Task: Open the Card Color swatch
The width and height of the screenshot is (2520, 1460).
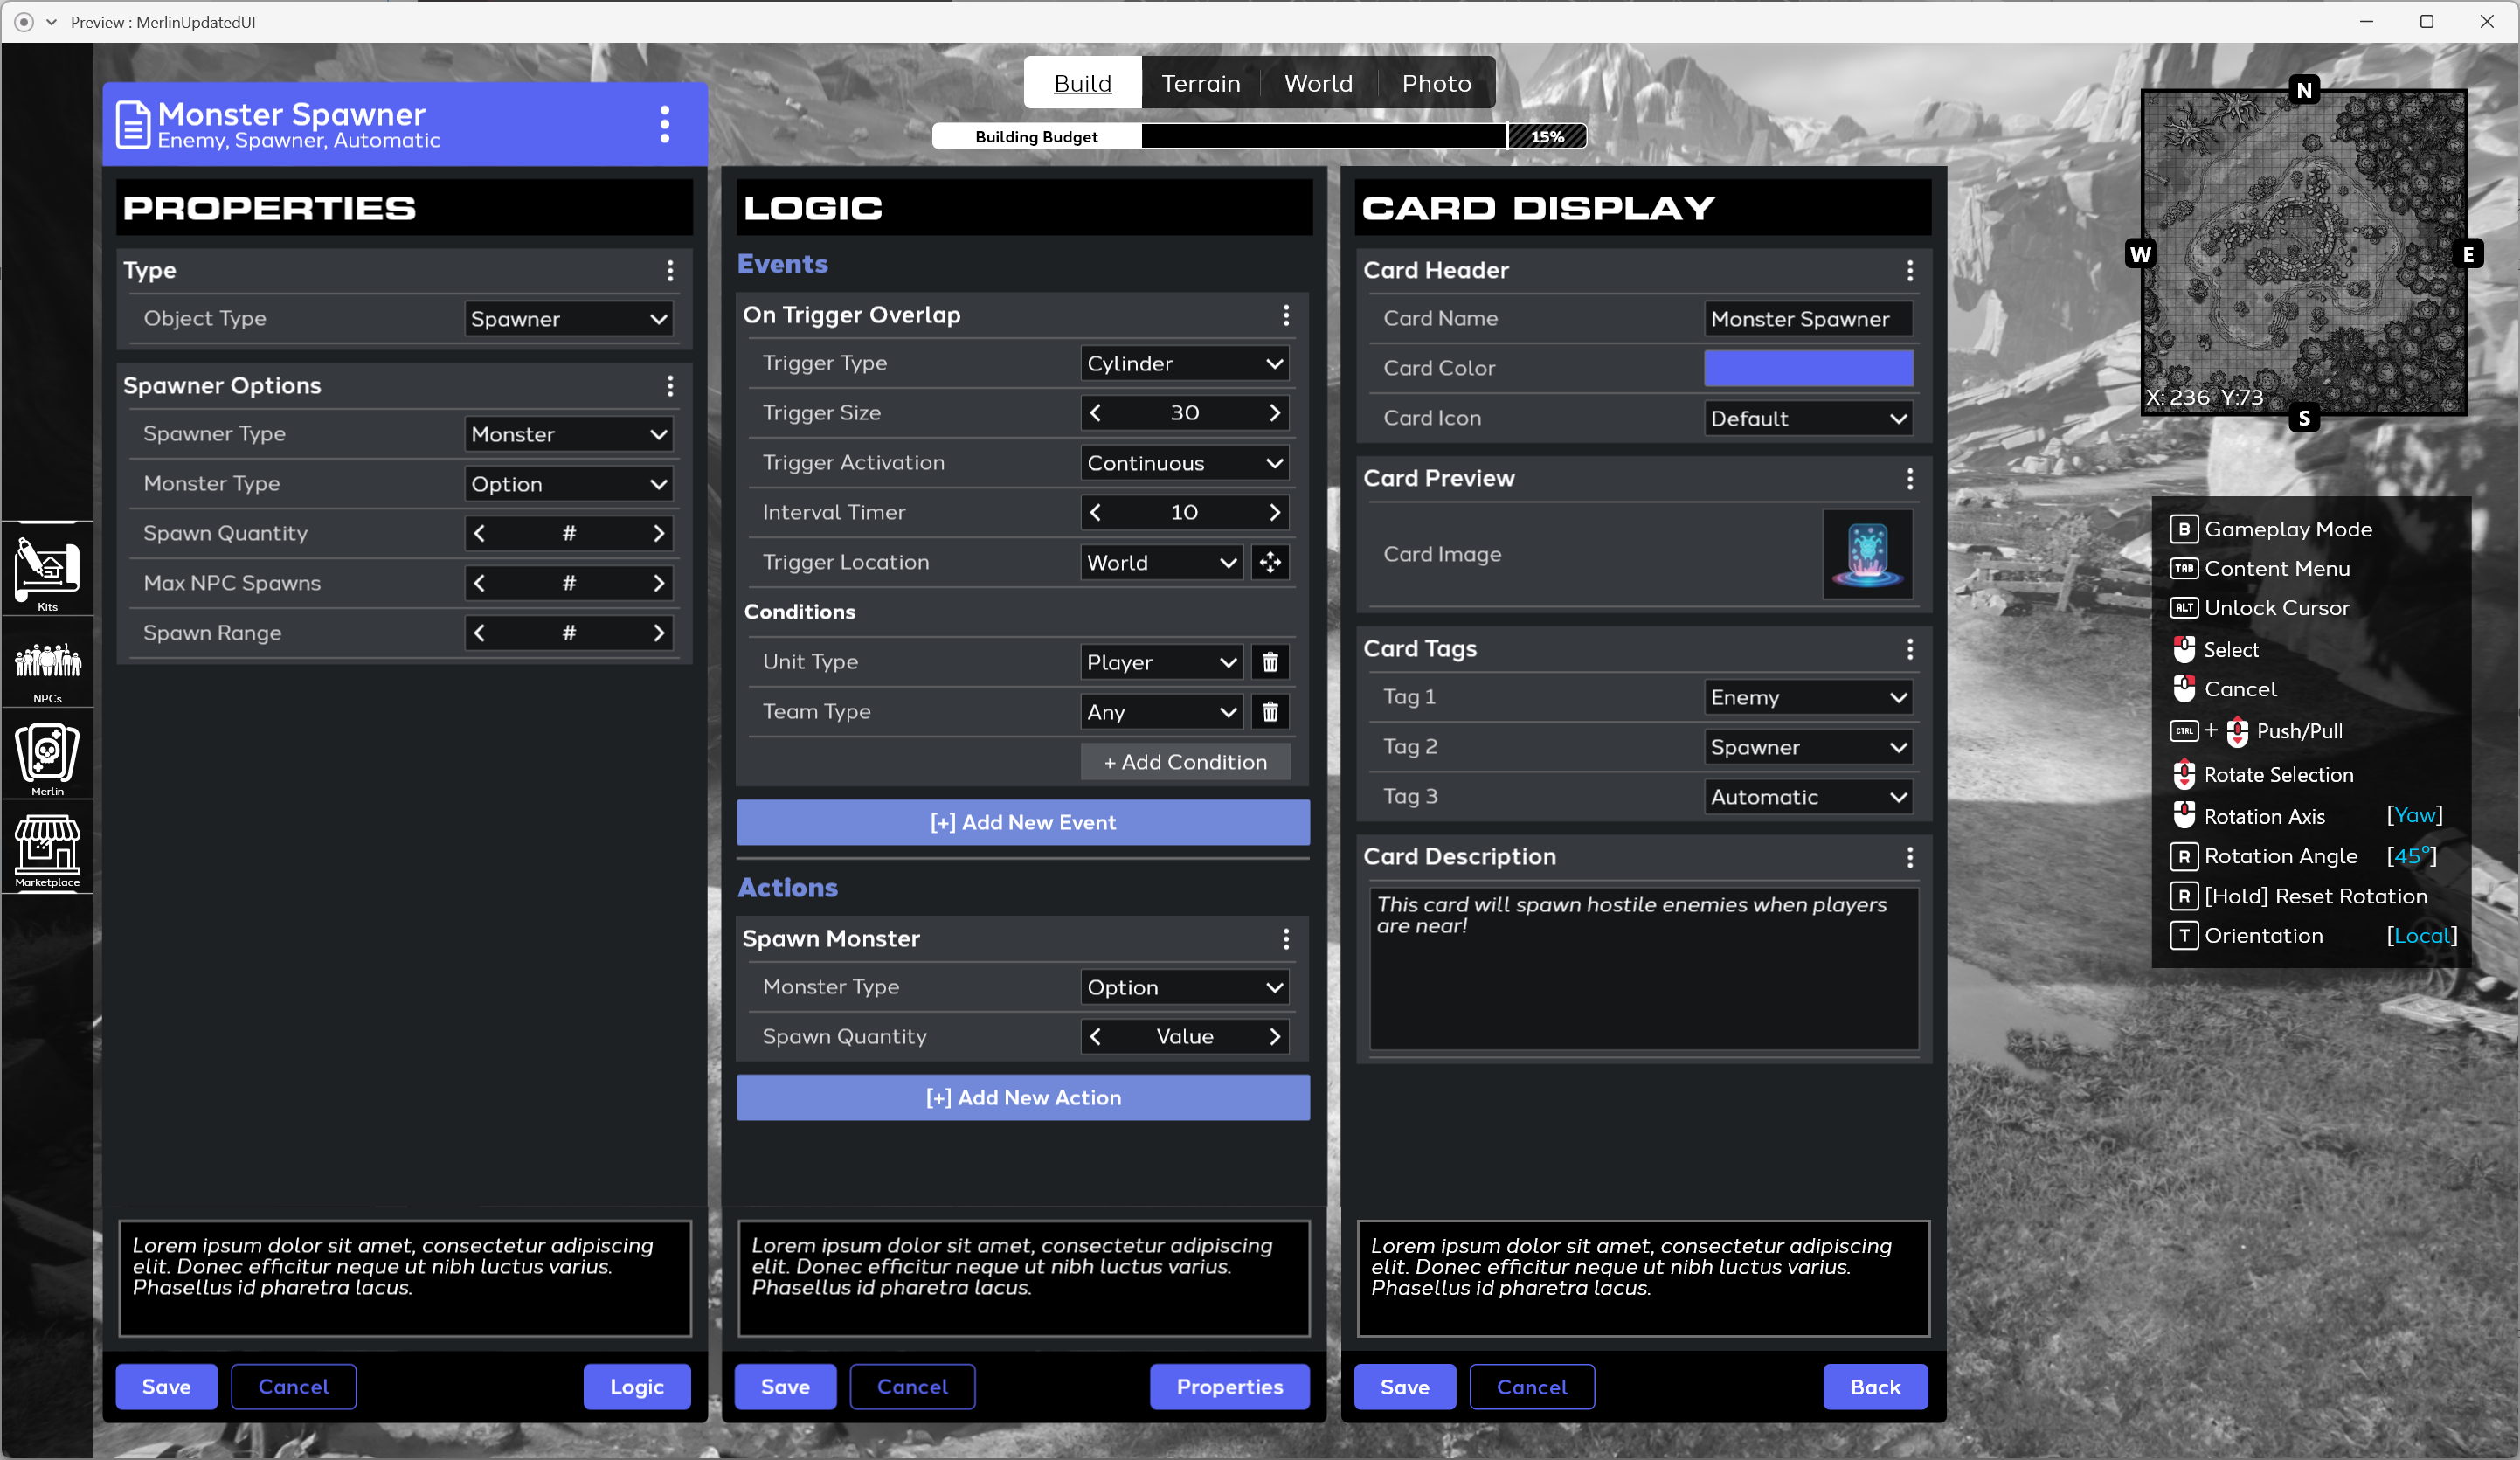Action: pos(1808,368)
